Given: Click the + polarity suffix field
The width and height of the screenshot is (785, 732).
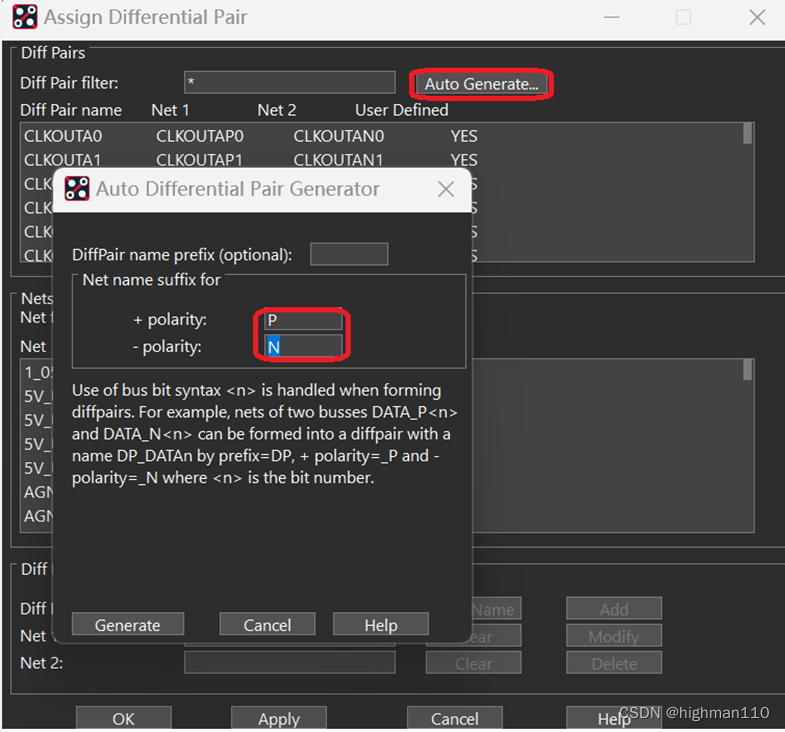Looking at the screenshot, I should pyautogui.click(x=304, y=321).
